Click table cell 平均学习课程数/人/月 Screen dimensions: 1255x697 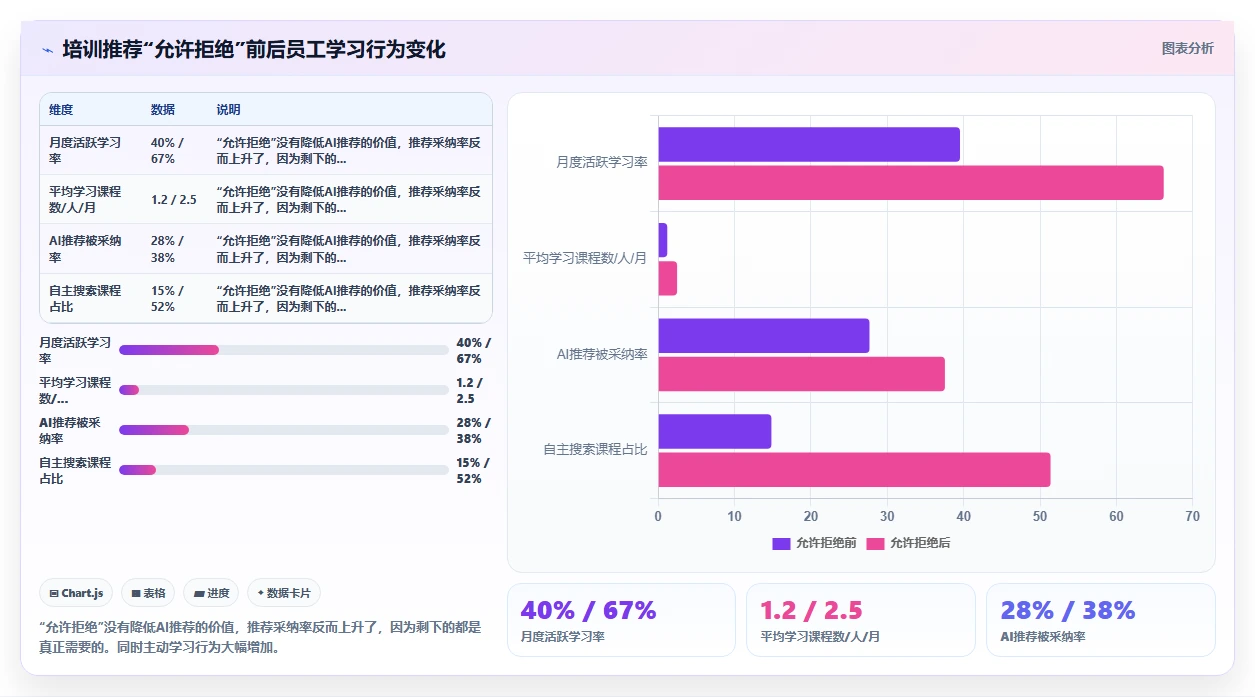click(85, 199)
